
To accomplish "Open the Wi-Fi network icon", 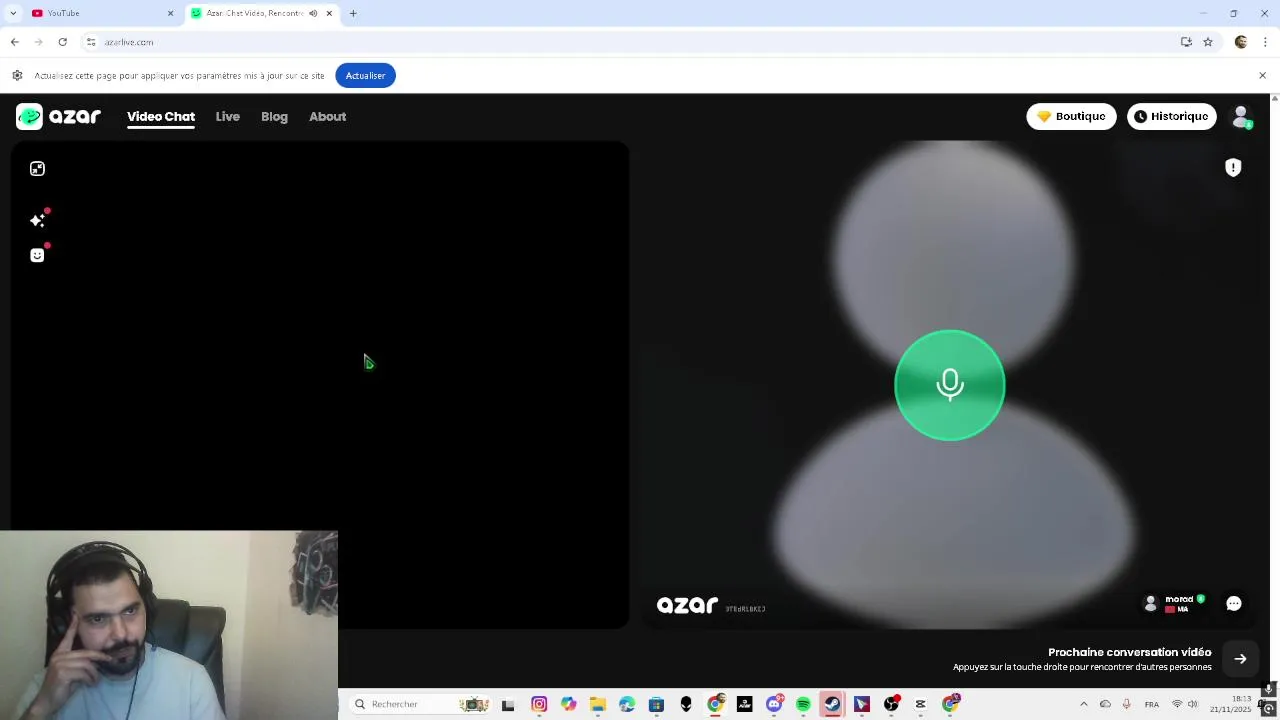I will [x=1177, y=704].
